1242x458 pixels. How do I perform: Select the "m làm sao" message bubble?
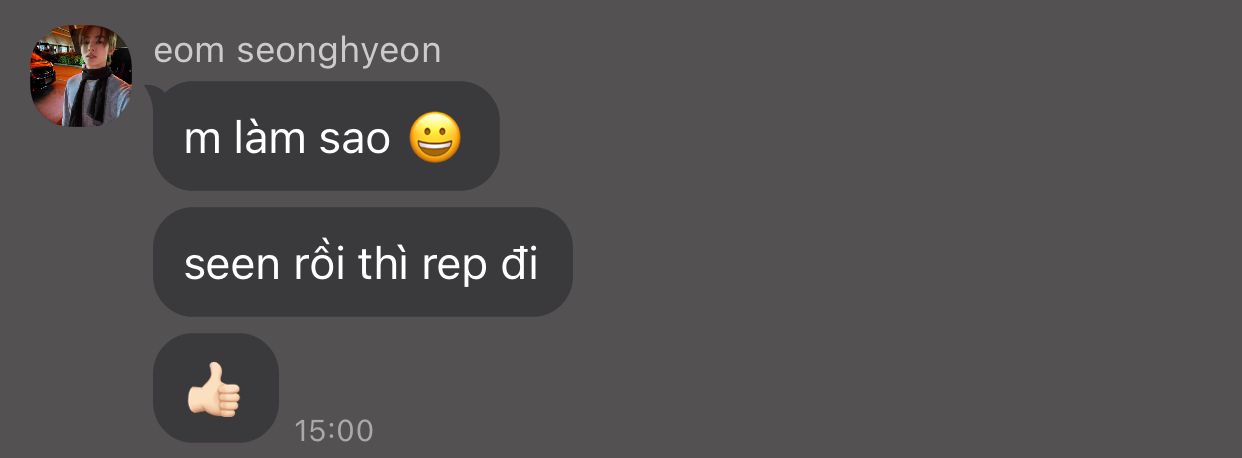pos(326,136)
